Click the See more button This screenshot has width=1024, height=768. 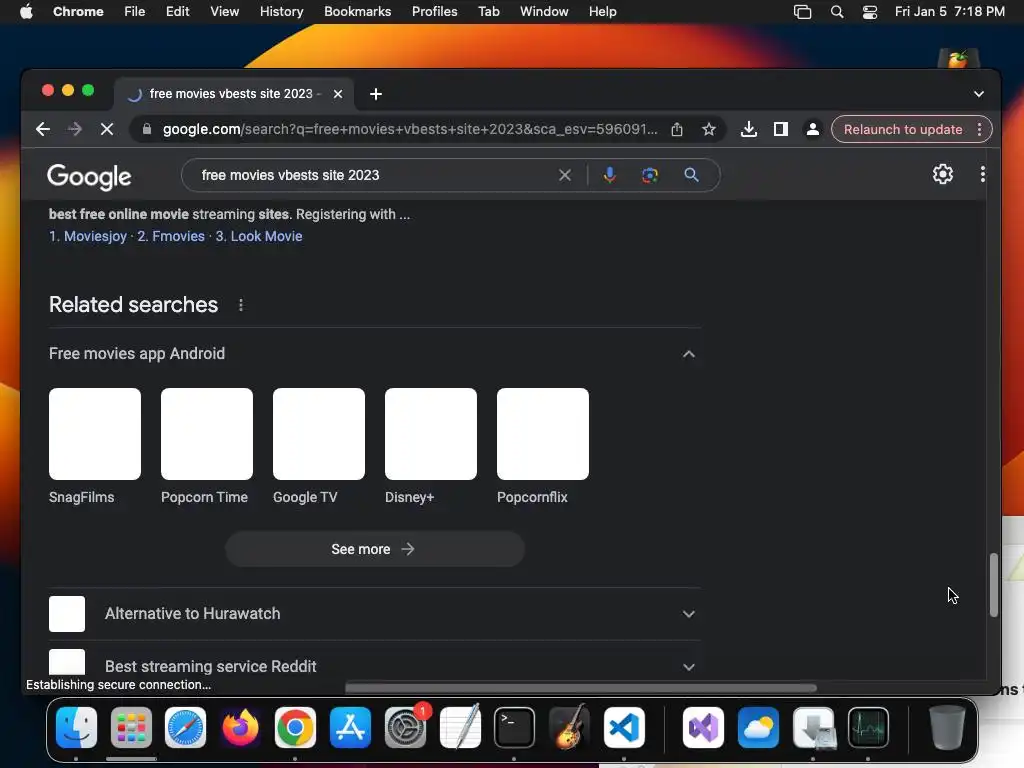coord(375,549)
